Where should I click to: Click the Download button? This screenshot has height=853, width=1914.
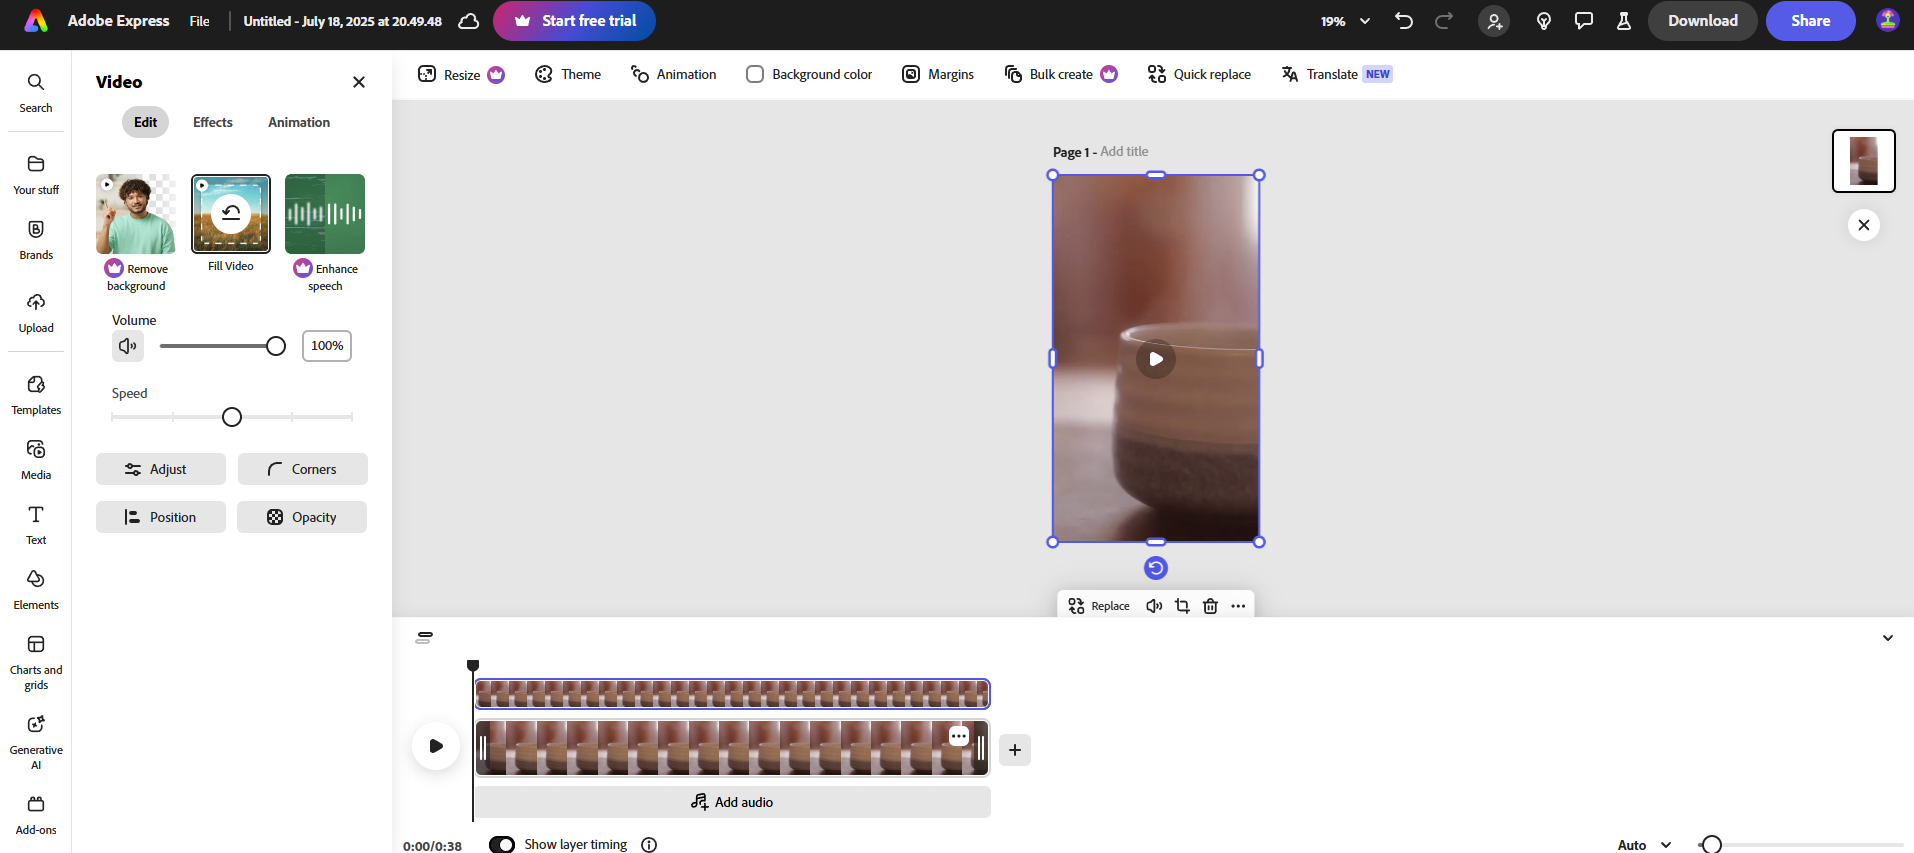(1702, 21)
